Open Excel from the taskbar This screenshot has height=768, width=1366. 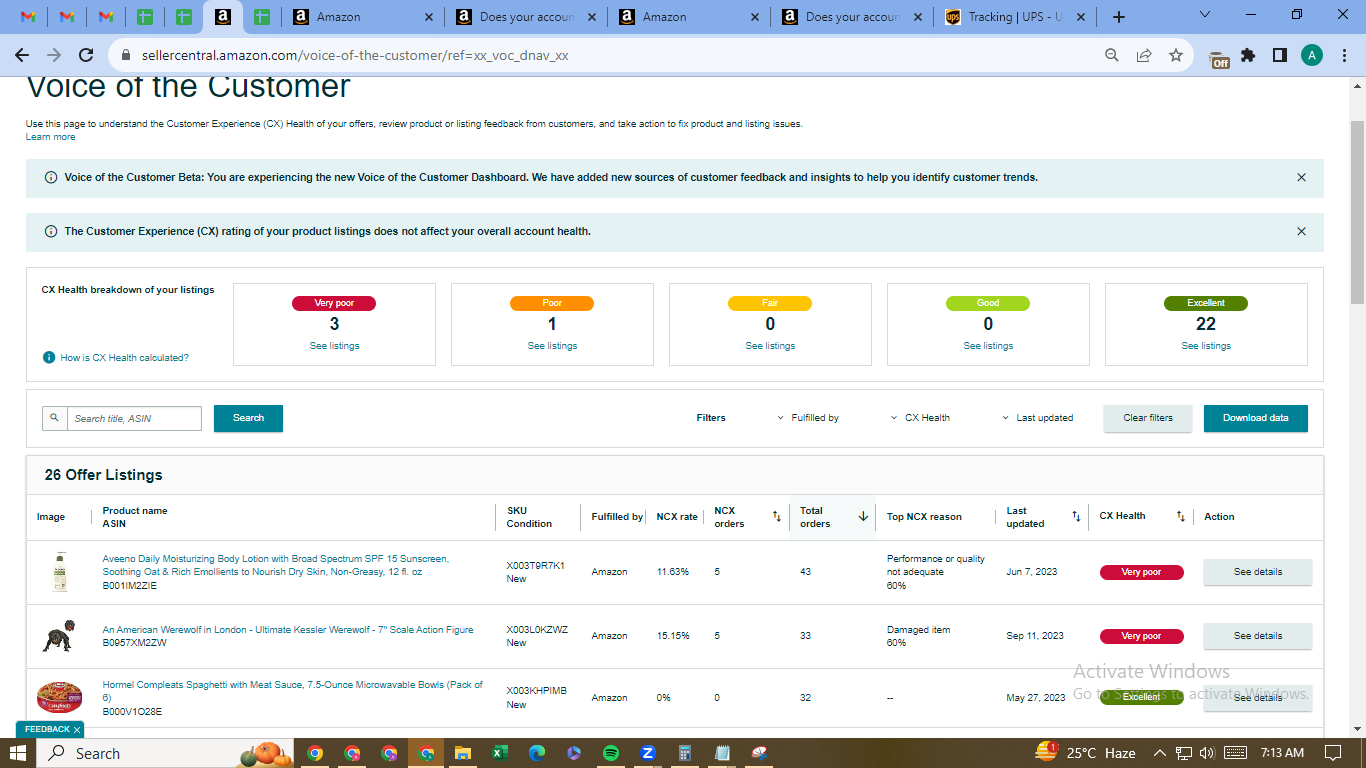point(499,753)
